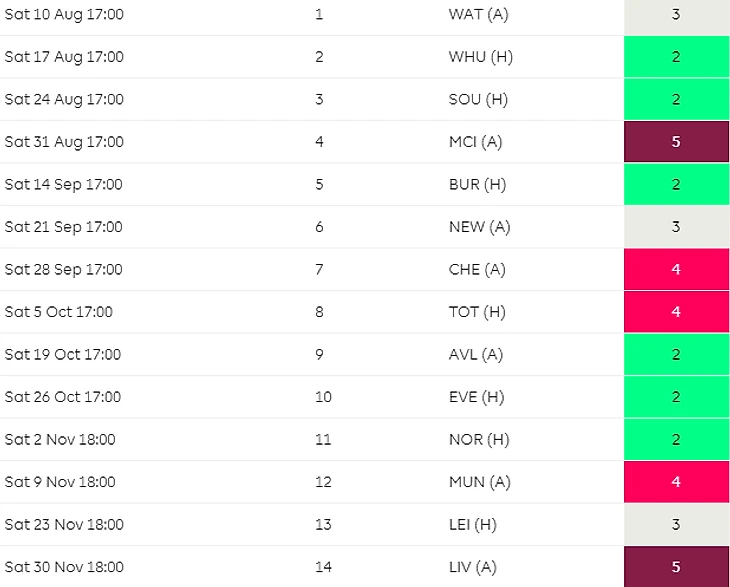Screen dimensions: 730x587
Task: Click the dark red difficulty 5 for MCI
Action: click(676, 142)
